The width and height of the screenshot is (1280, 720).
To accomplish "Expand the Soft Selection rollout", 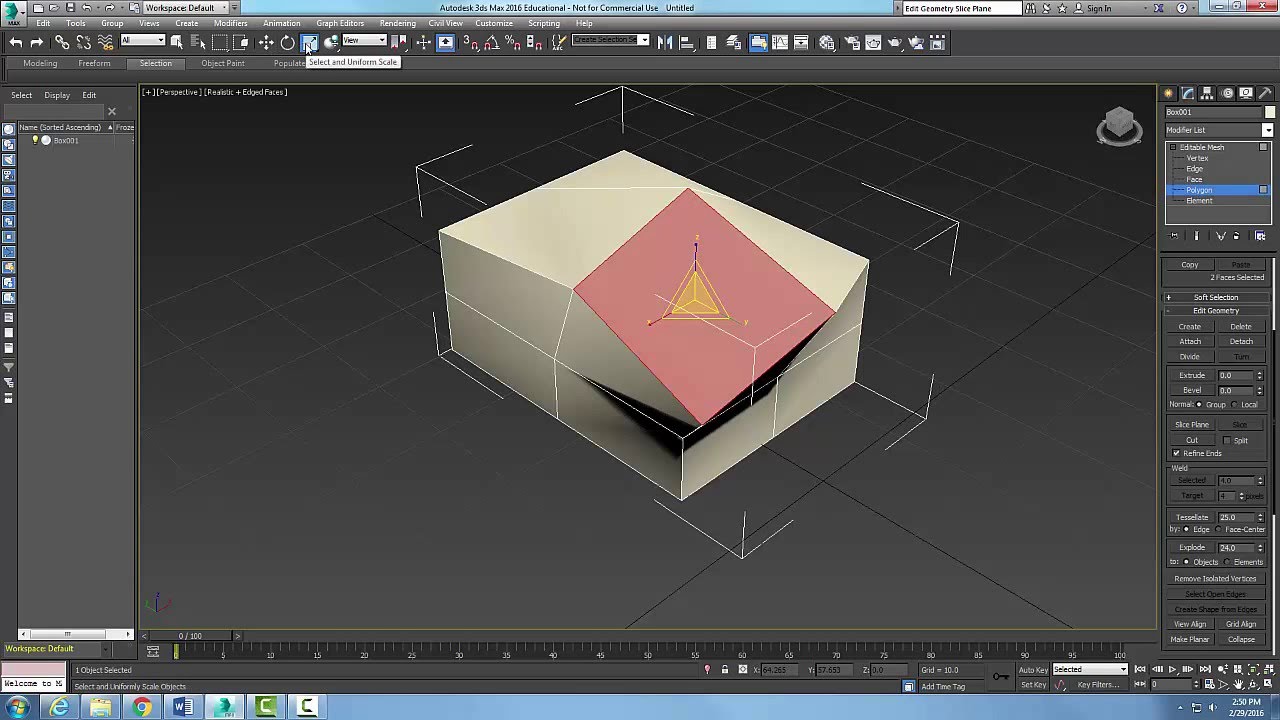I will pos(1216,297).
